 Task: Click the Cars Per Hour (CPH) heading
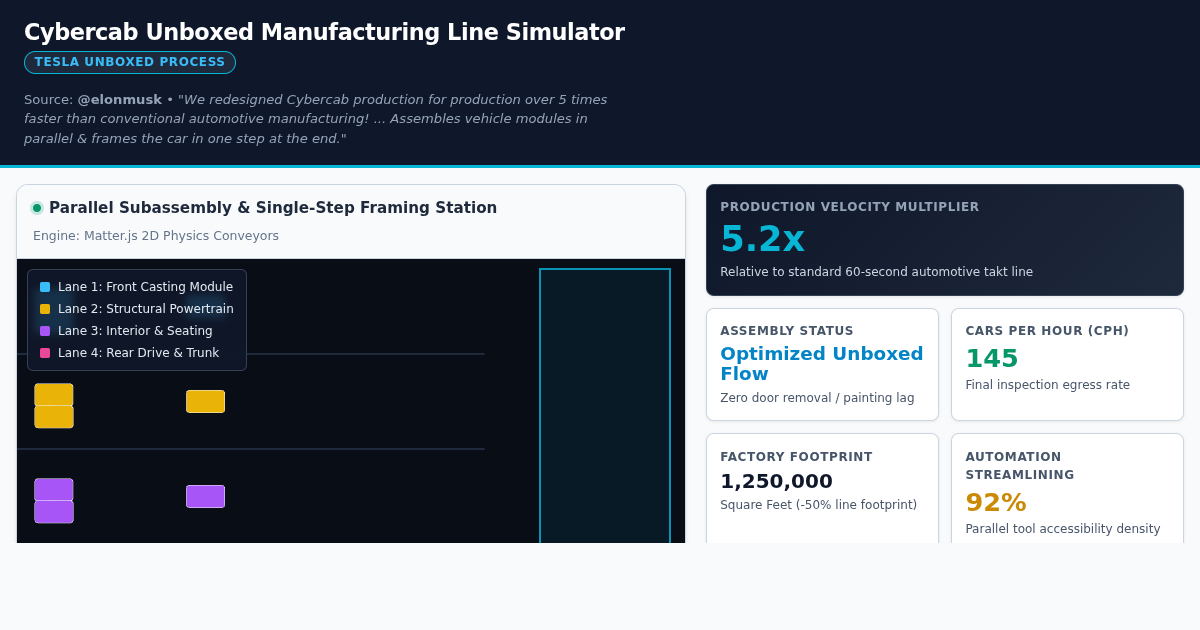[x=1046, y=331]
